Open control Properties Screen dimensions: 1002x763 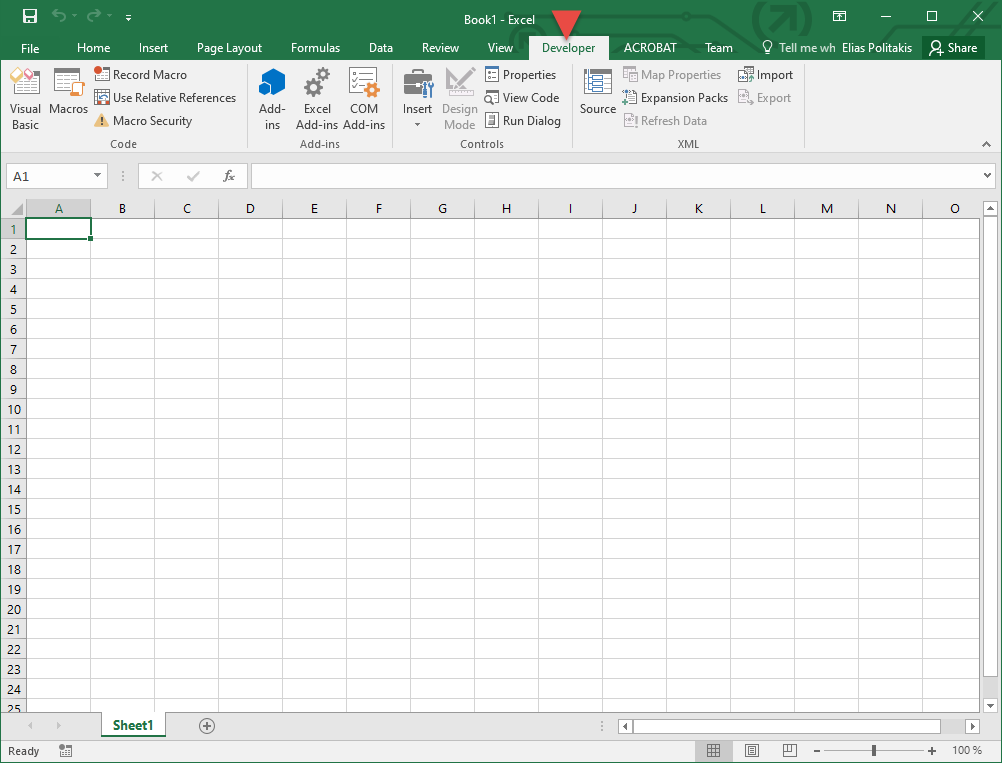coord(520,74)
